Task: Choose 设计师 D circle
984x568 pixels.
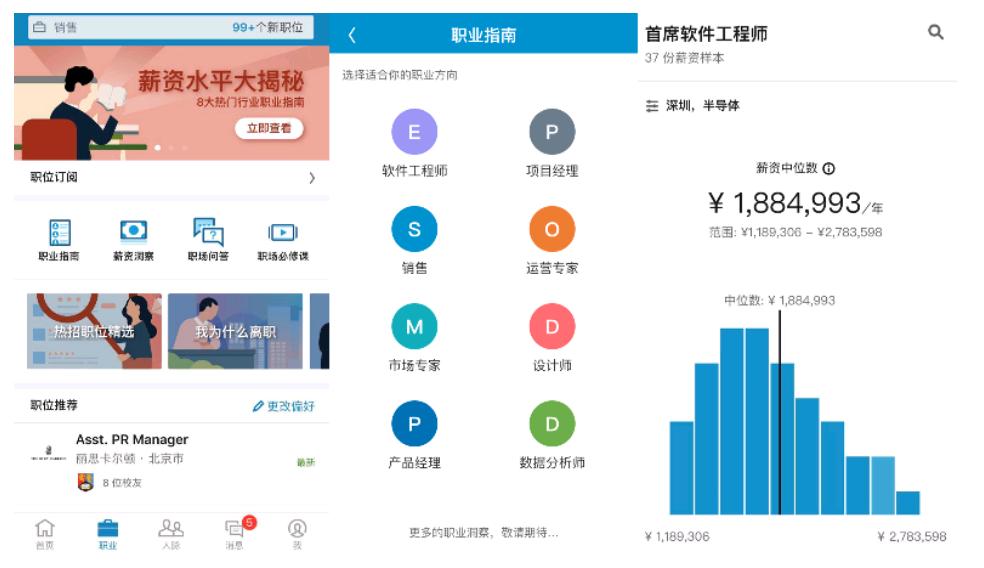Action: tap(552, 326)
